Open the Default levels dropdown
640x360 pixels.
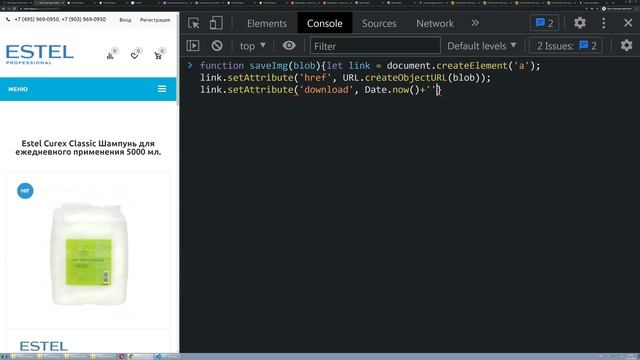[x=482, y=46]
